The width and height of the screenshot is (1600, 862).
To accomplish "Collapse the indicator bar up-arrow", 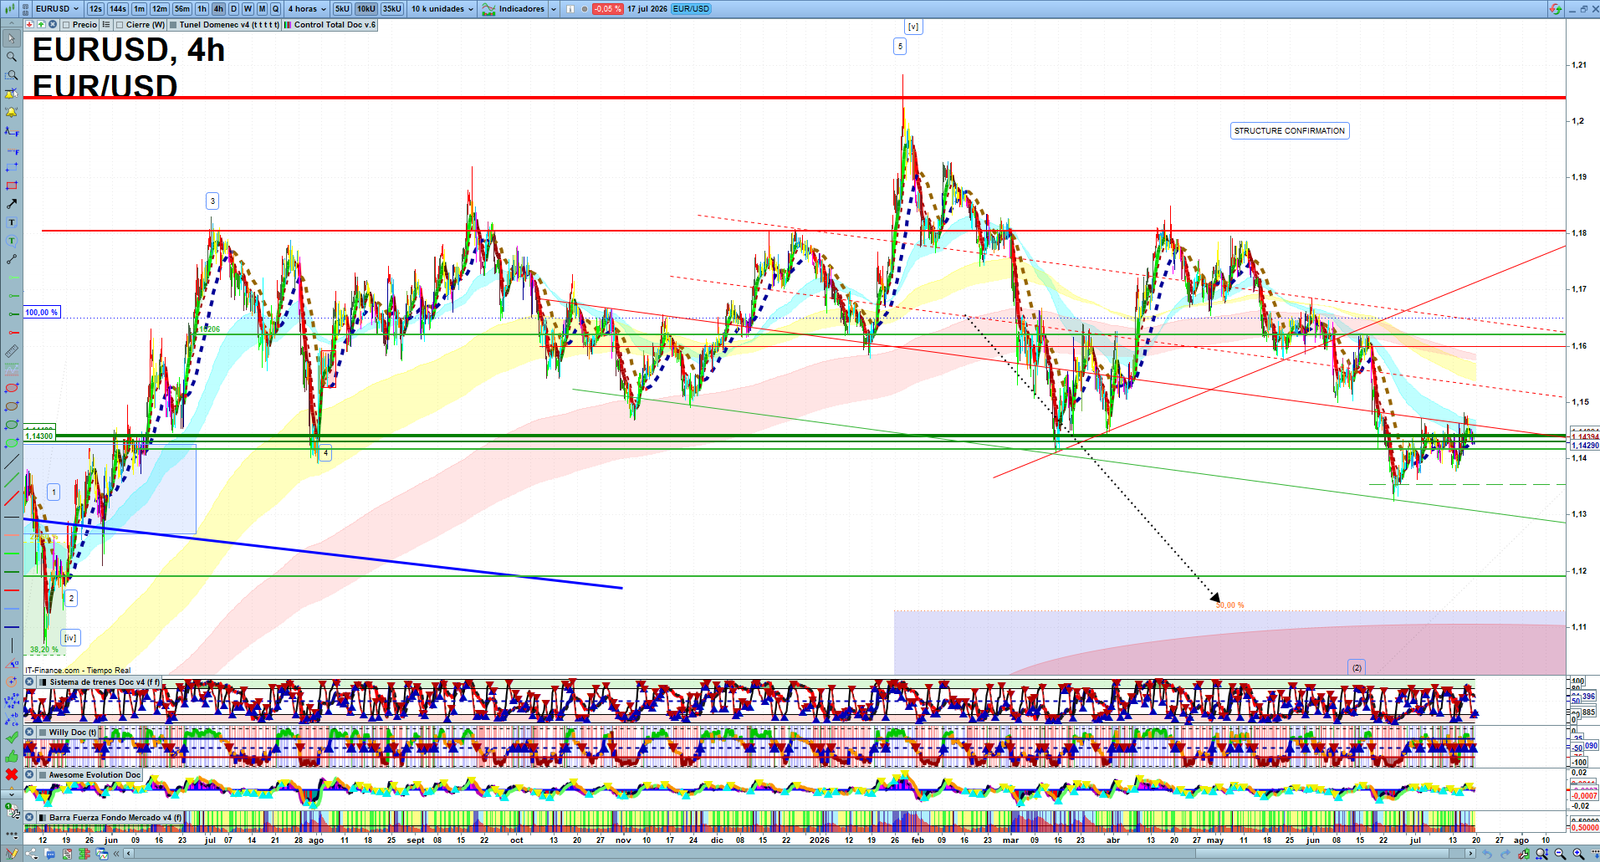I will click(11, 23).
